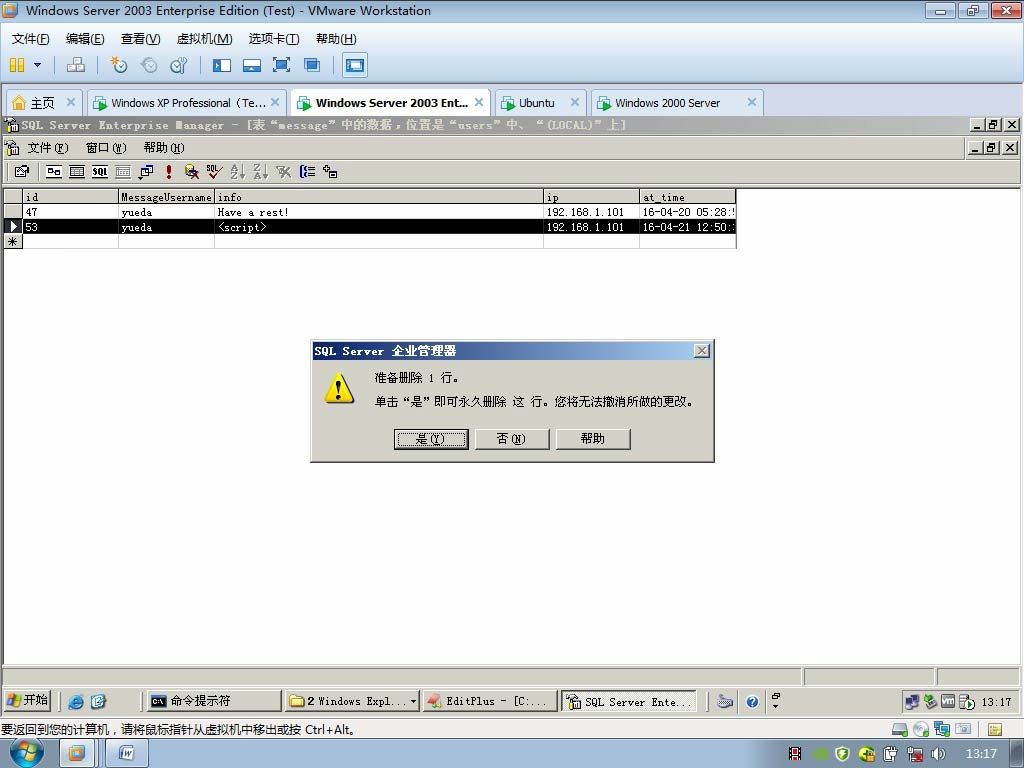Click the remove filter icon
This screenshot has height=768, width=1024.
tap(283, 172)
